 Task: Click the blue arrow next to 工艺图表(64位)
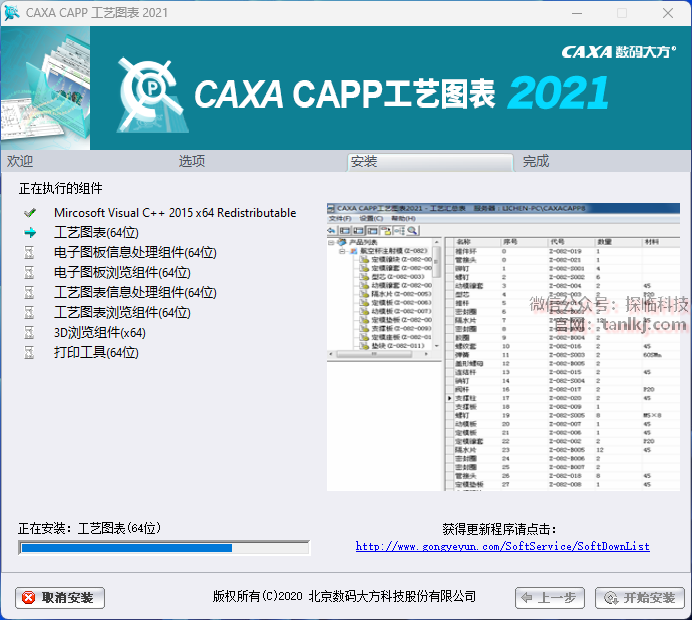click(30, 233)
